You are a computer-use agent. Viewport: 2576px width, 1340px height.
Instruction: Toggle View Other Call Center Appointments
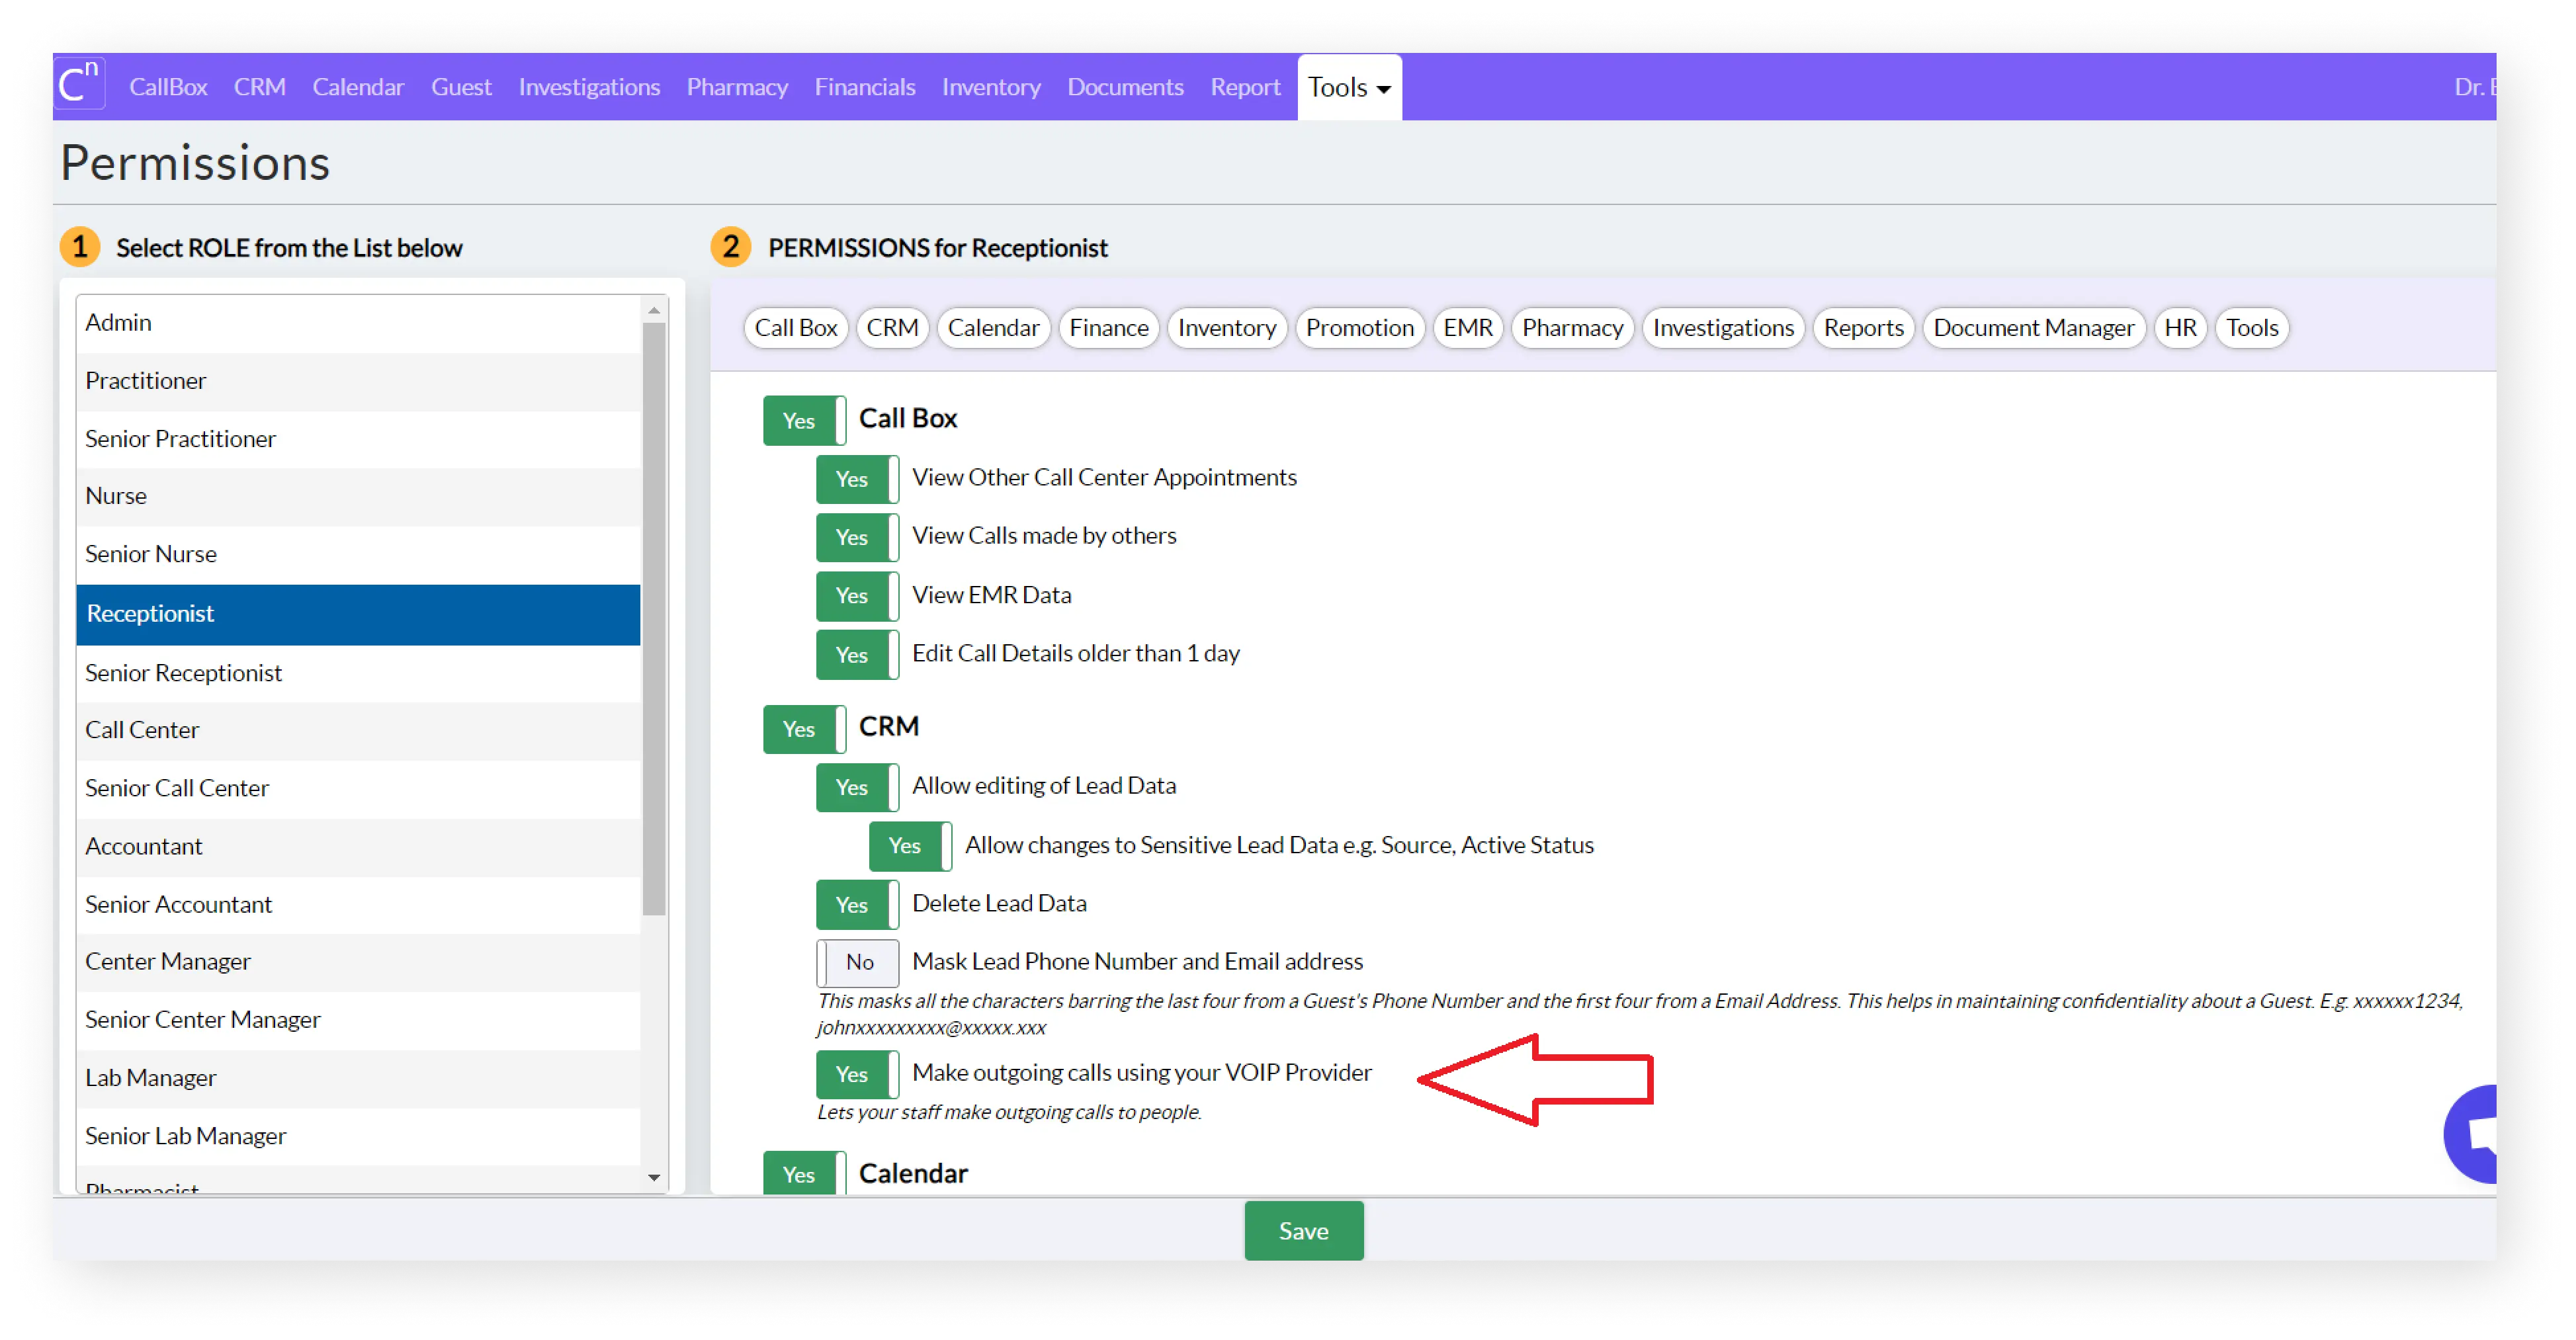[x=857, y=479]
